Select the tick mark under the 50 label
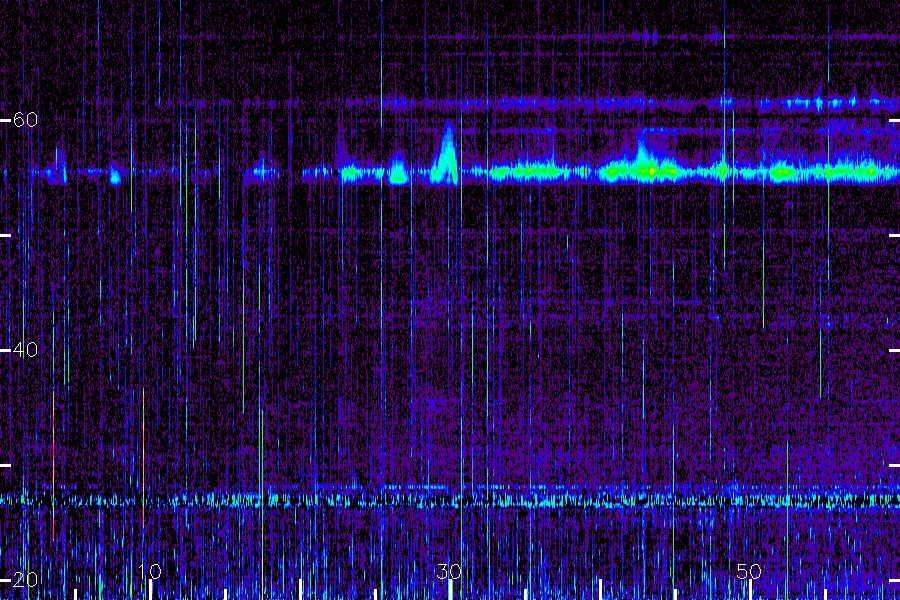This screenshot has height=600, width=900. point(750,590)
